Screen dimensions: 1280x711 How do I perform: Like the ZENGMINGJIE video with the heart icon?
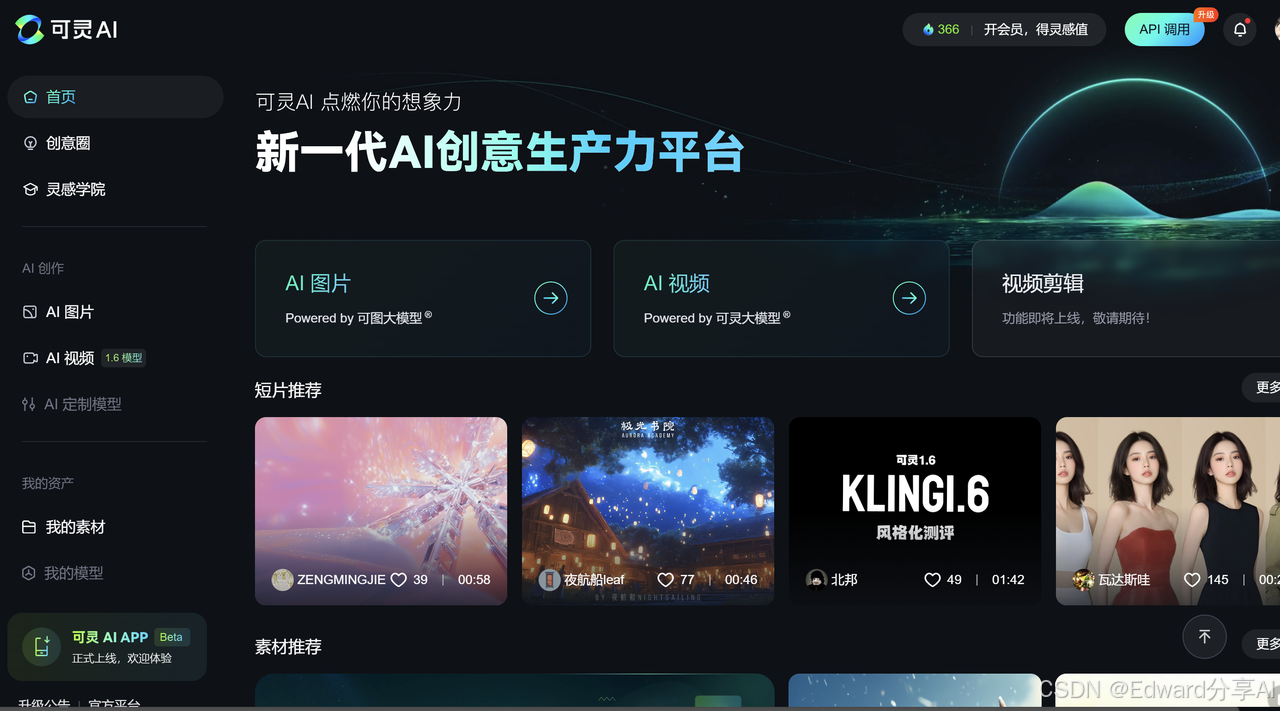coord(398,580)
